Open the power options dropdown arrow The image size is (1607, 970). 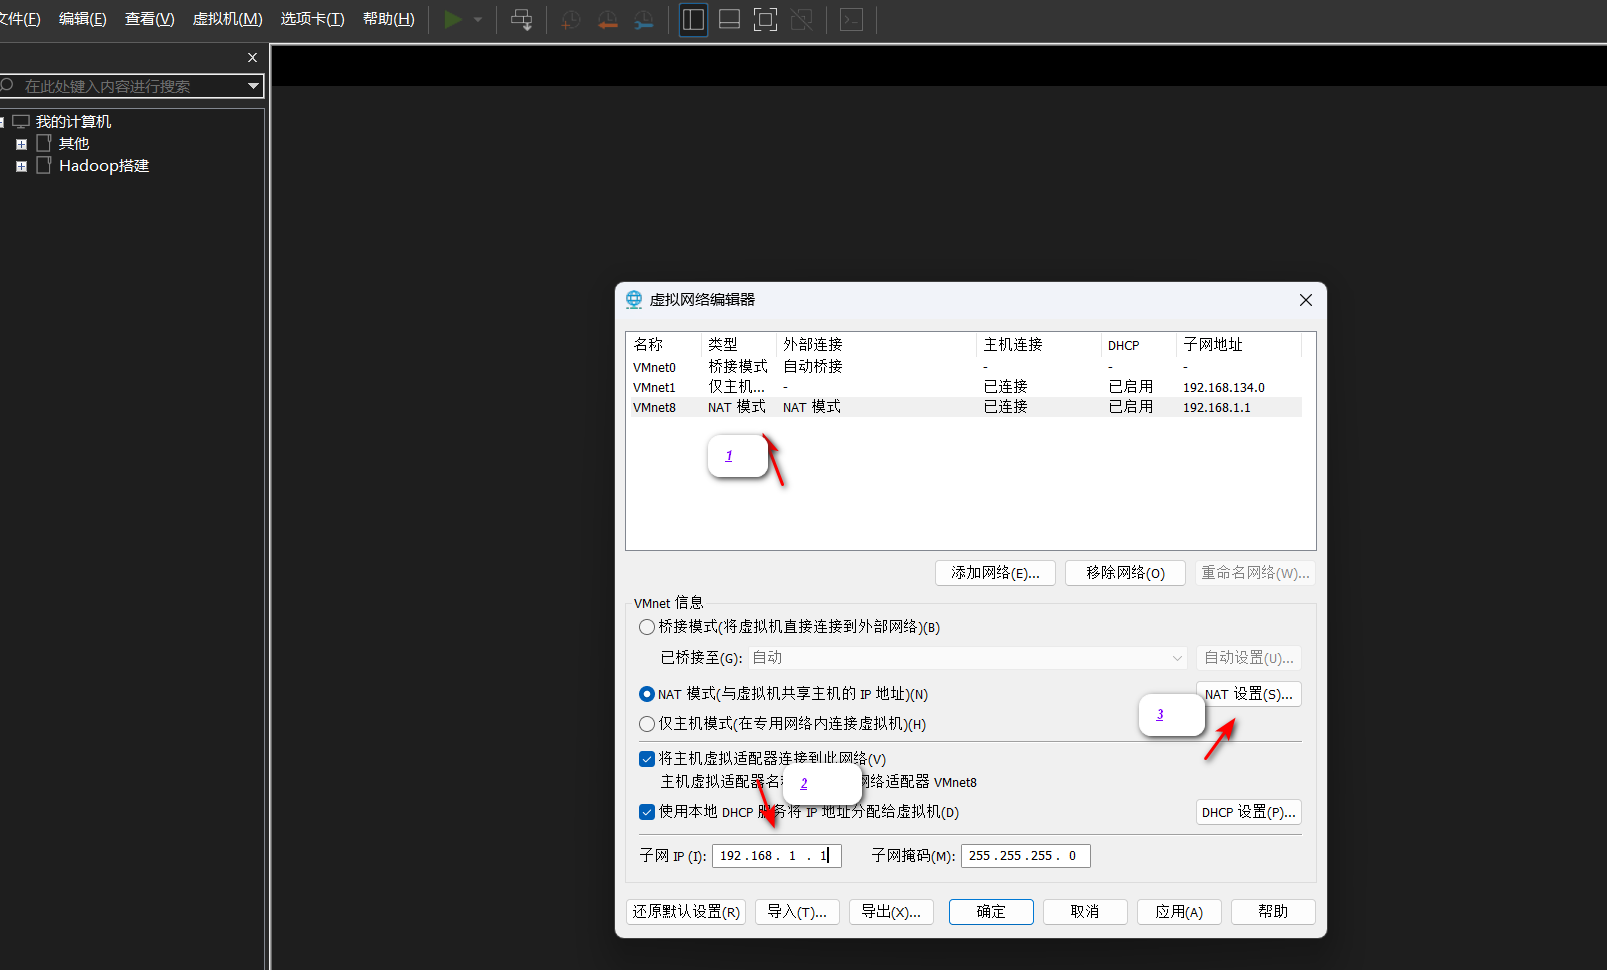coord(478,20)
